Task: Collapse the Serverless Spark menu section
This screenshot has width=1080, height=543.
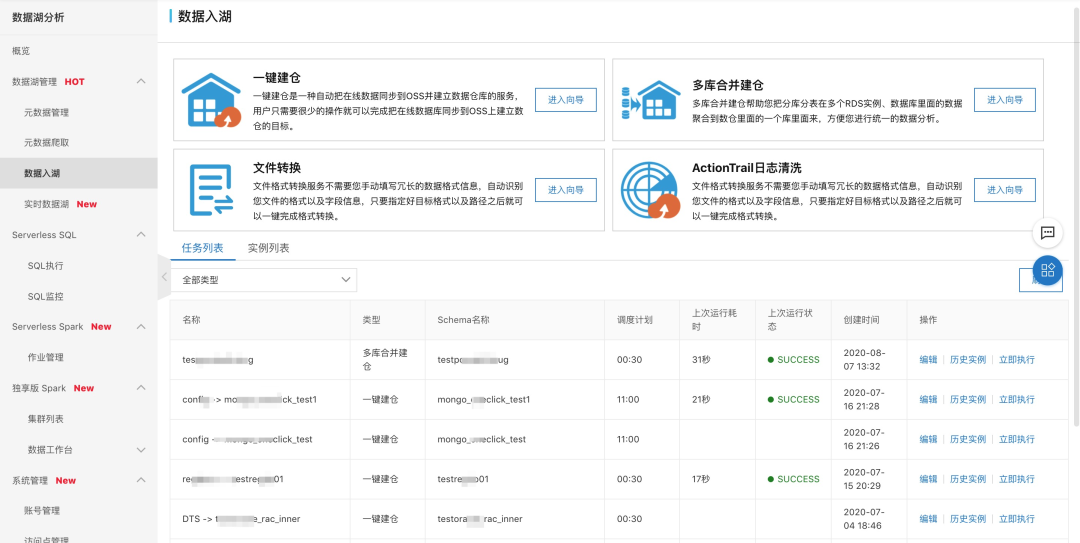Action: [141, 327]
